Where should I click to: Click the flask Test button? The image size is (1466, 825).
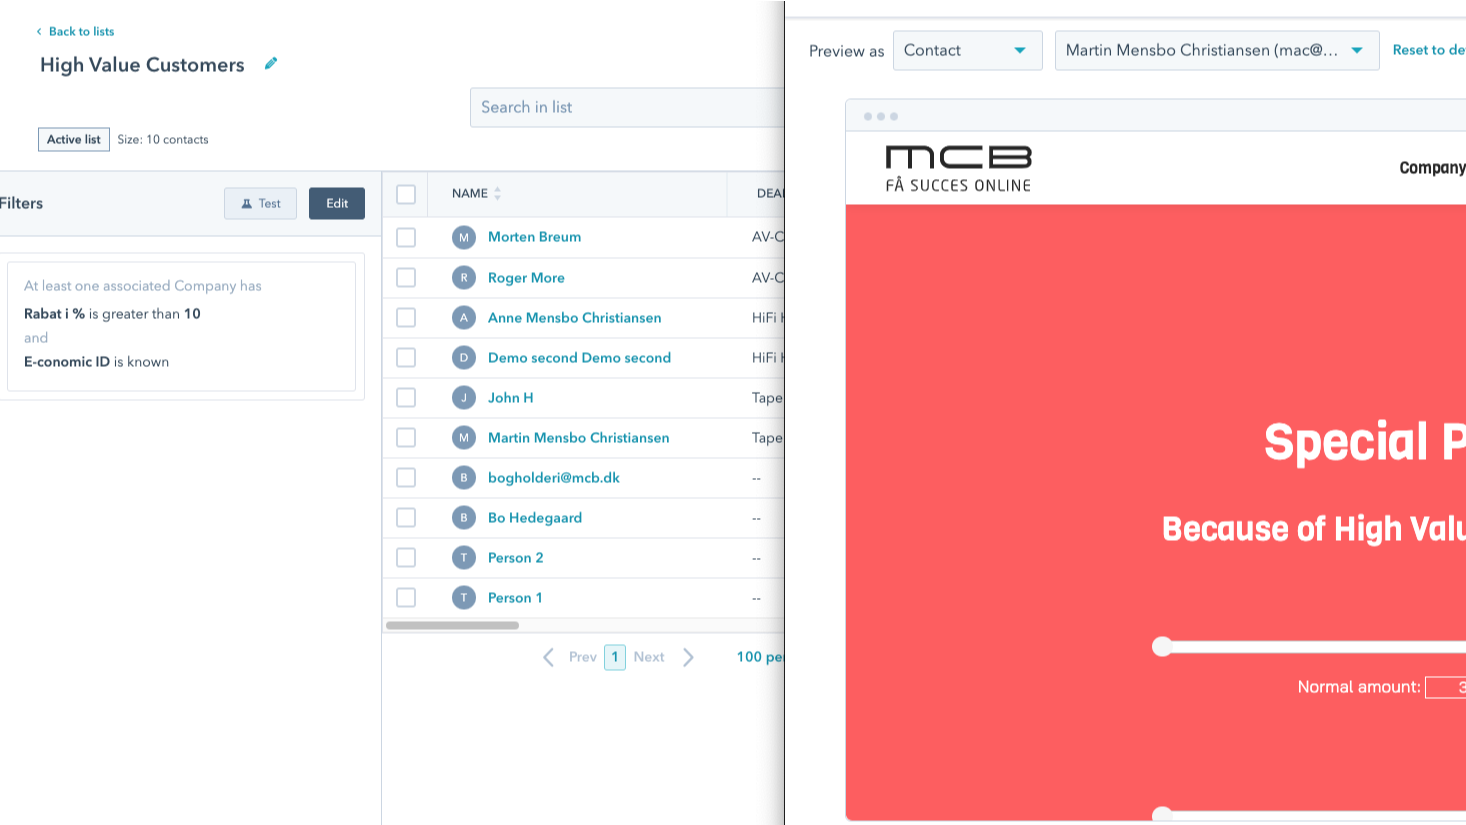(260, 203)
